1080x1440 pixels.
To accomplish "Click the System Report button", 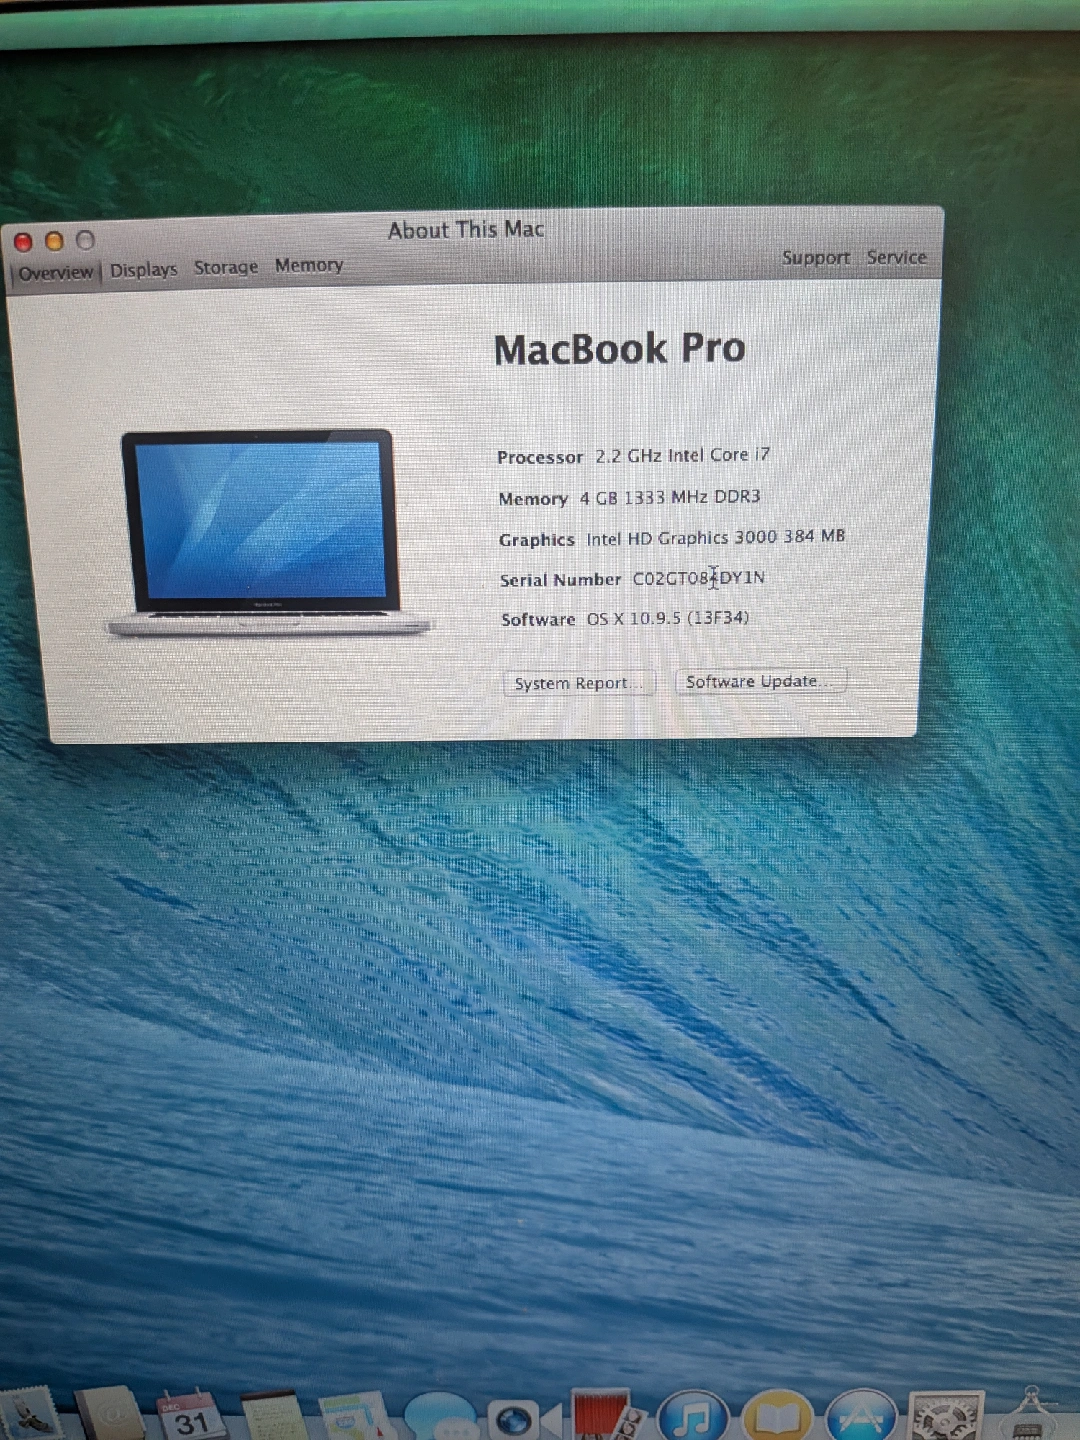I will coord(579,683).
